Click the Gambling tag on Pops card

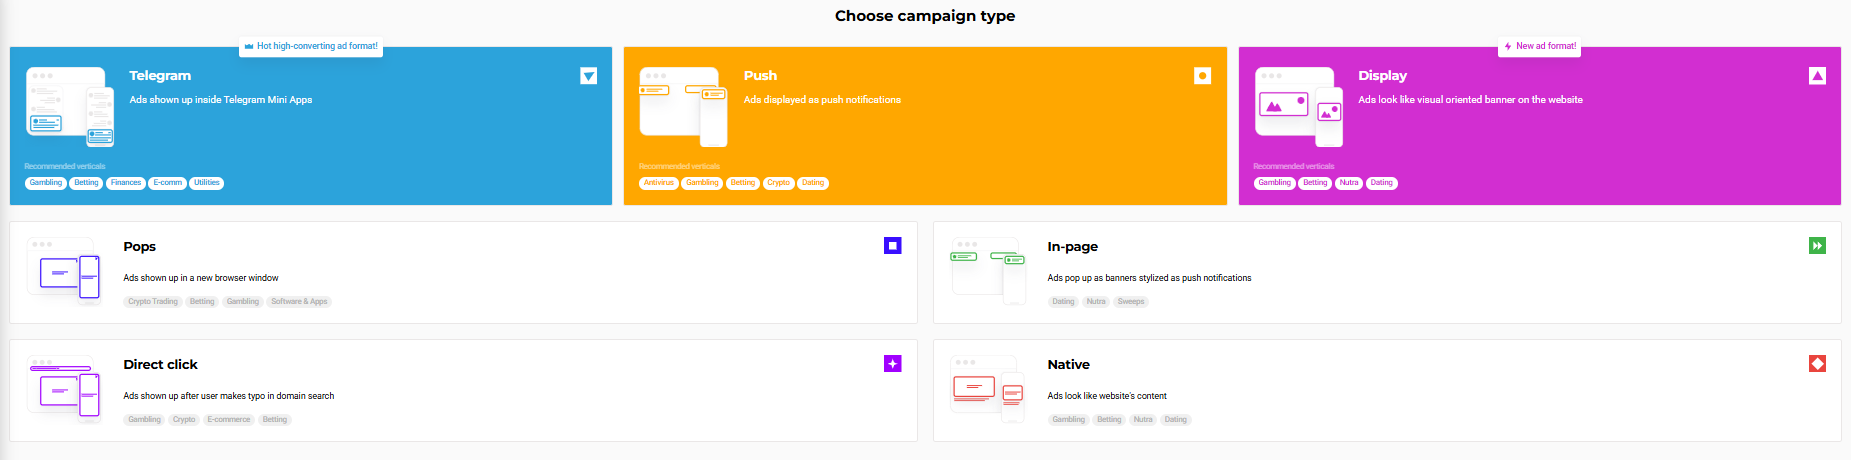click(x=243, y=301)
